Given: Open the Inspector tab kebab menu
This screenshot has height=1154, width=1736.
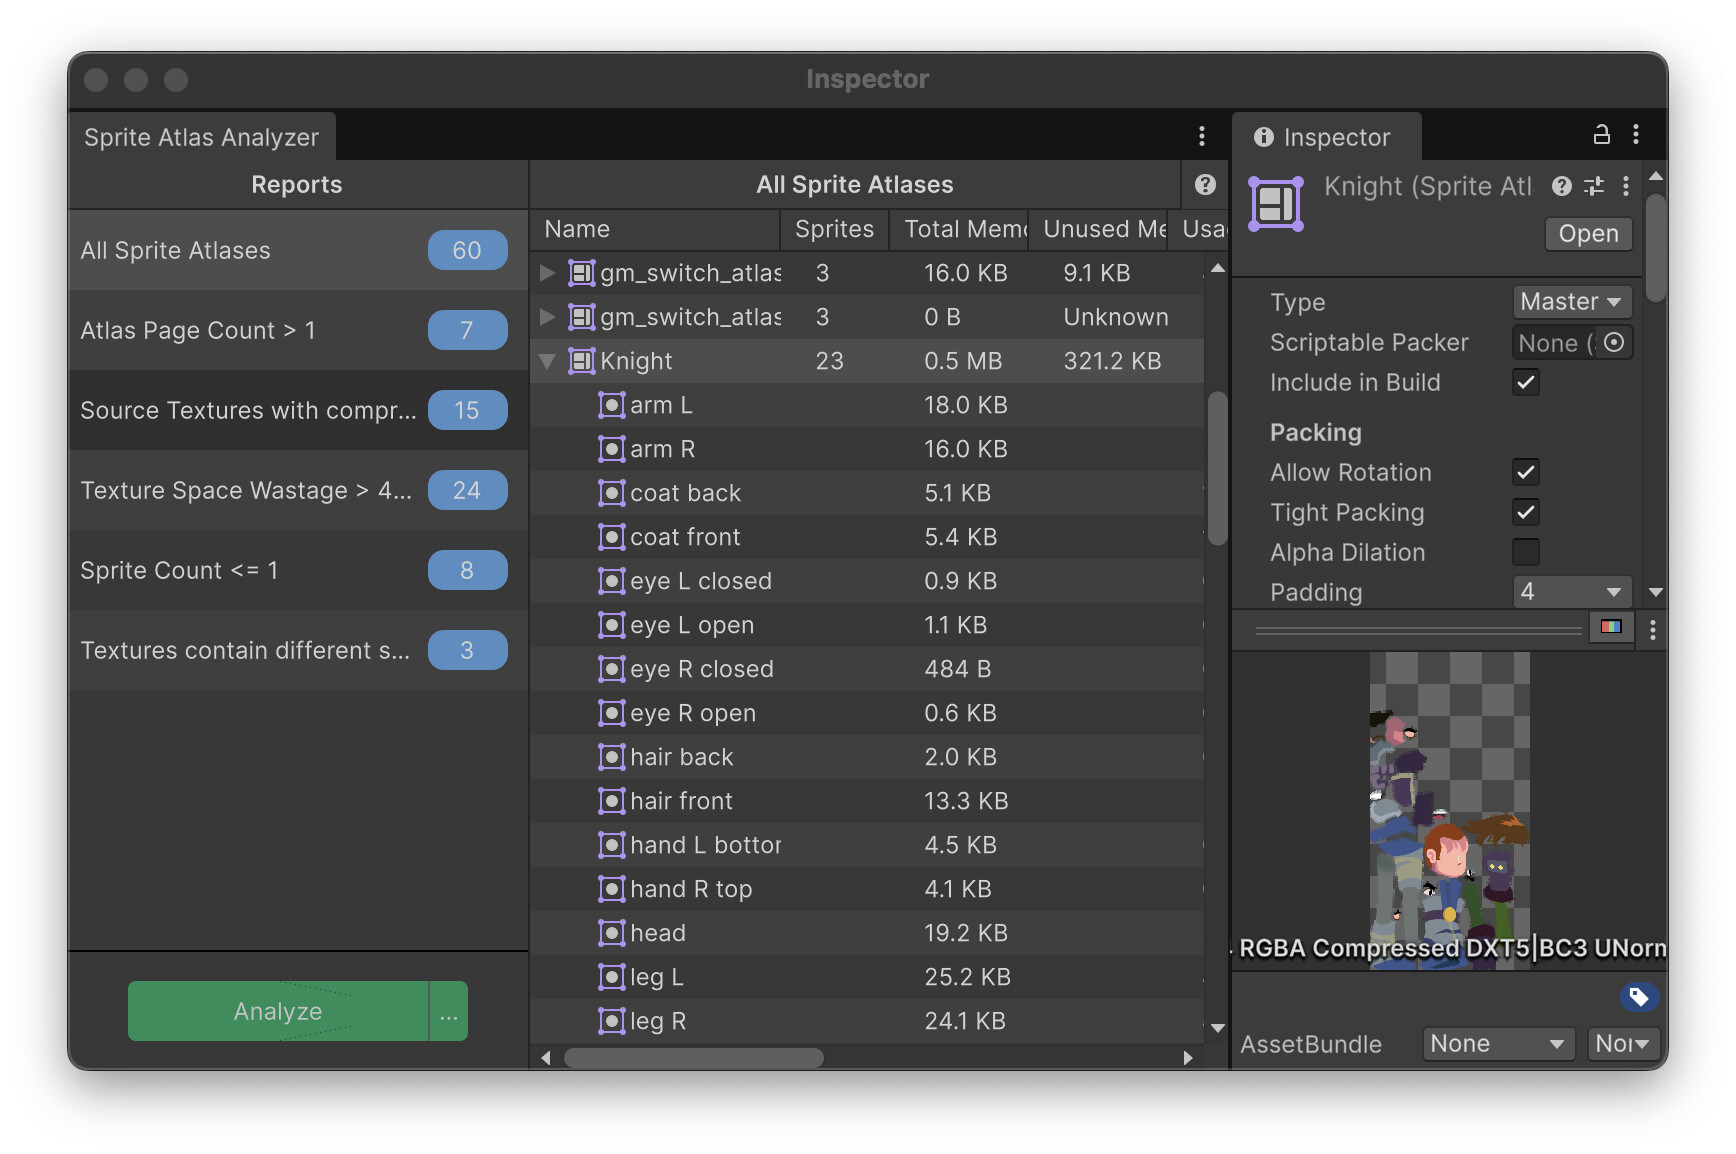Looking at the screenshot, I should 1636,135.
